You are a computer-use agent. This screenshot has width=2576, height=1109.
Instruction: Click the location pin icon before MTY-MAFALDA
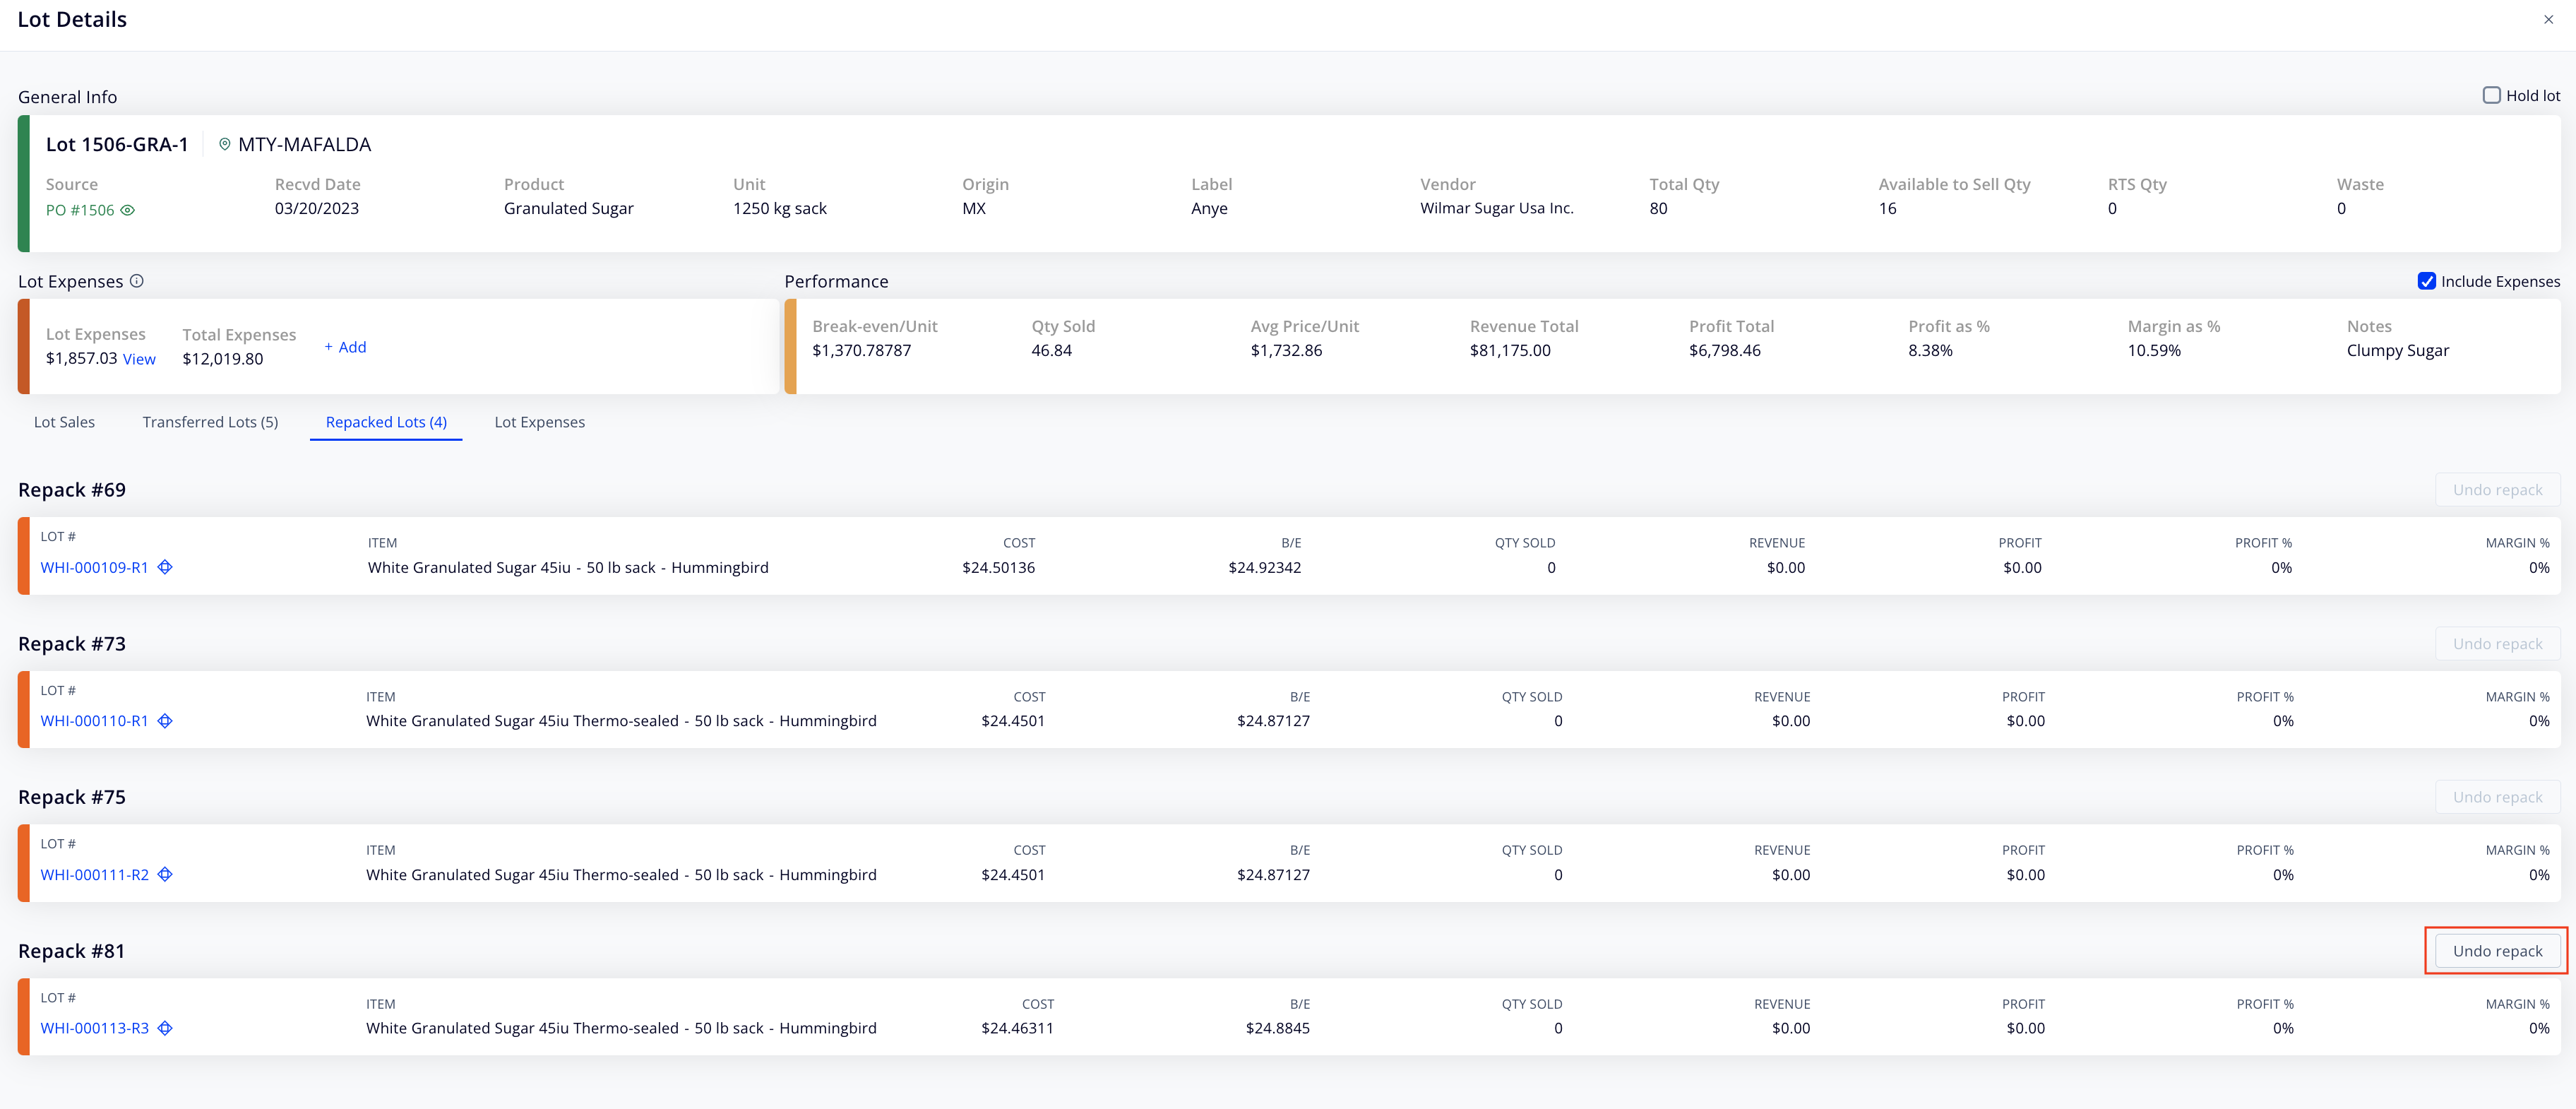pos(225,144)
